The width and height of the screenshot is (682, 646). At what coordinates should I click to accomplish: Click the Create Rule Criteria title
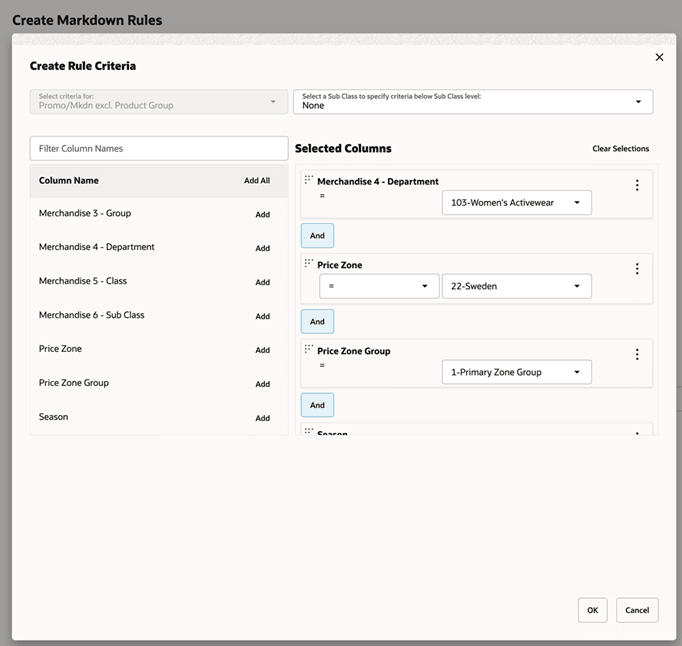(83, 66)
